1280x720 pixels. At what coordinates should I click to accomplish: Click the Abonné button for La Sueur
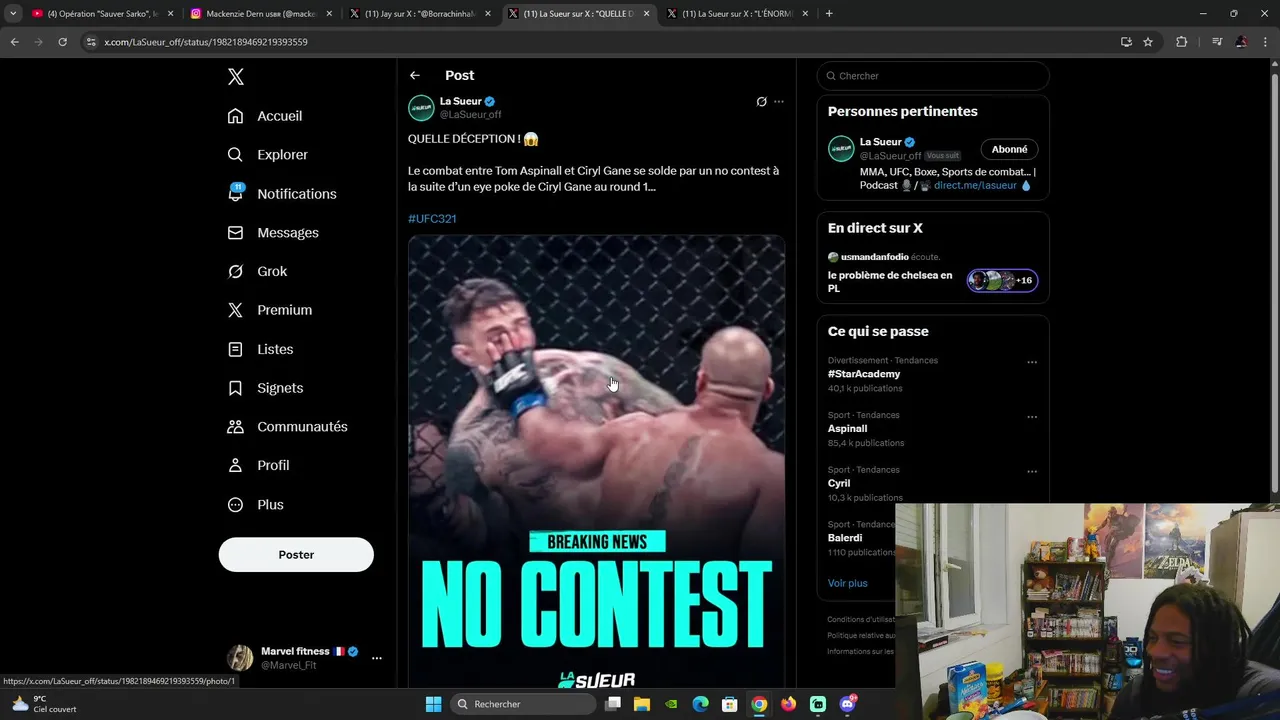pyautogui.click(x=1009, y=149)
